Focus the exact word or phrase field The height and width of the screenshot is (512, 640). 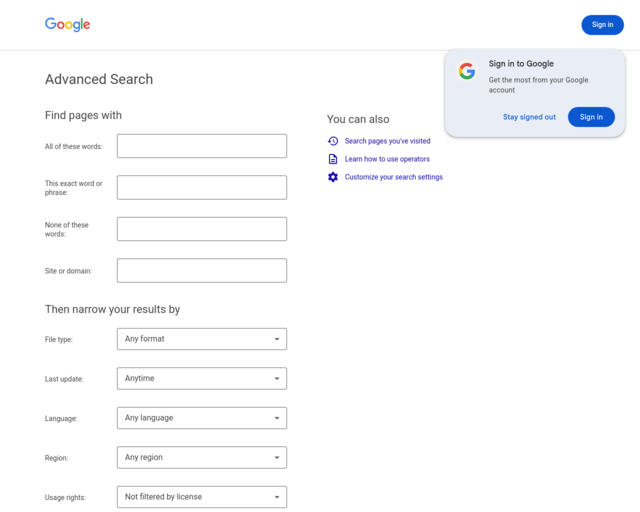point(202,187)
